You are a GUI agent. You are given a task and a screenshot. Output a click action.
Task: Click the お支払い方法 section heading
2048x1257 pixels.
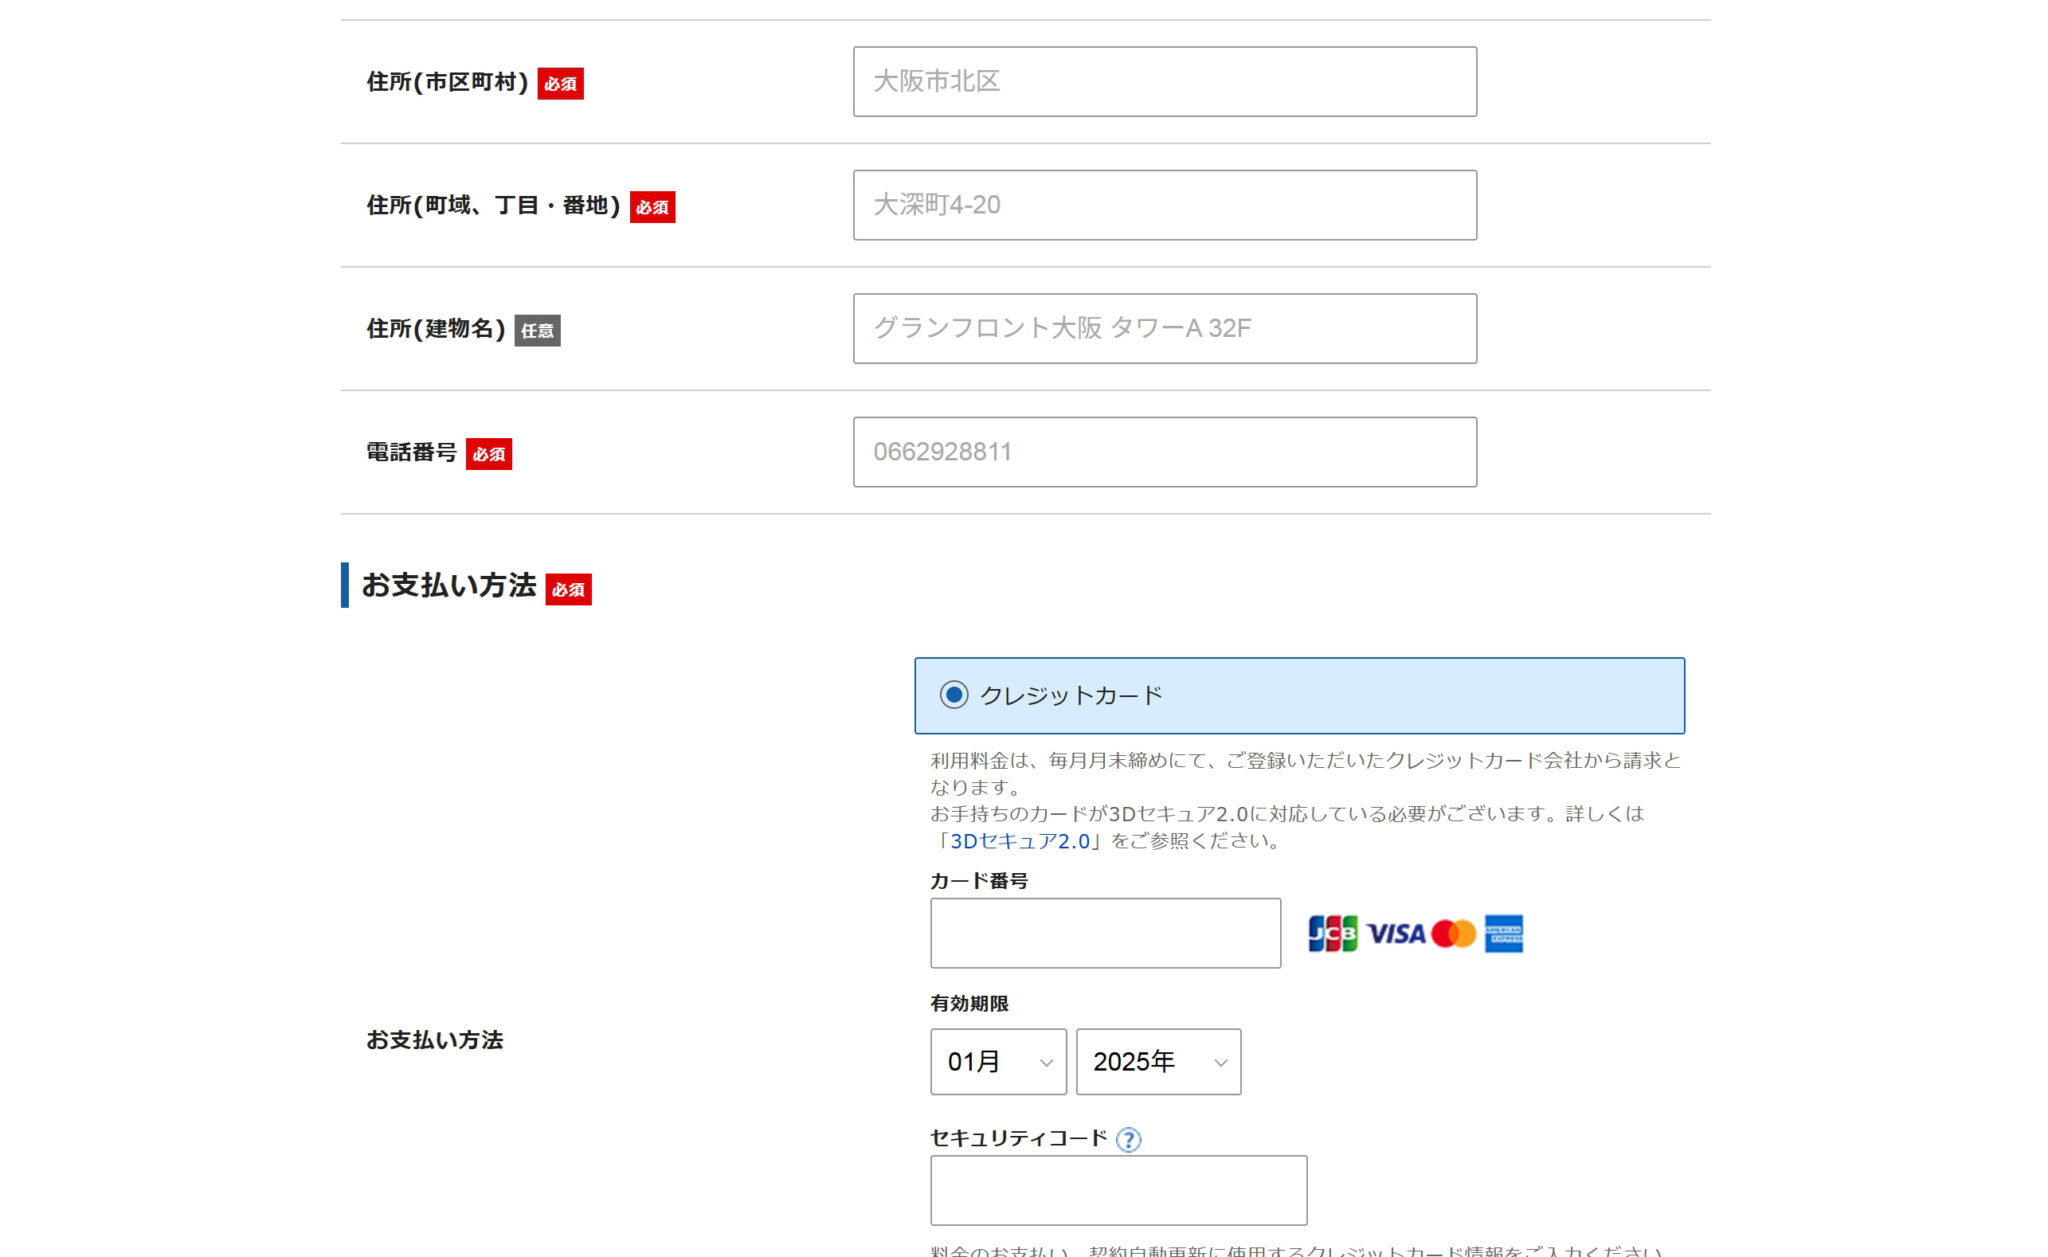[x=450, y=585]
